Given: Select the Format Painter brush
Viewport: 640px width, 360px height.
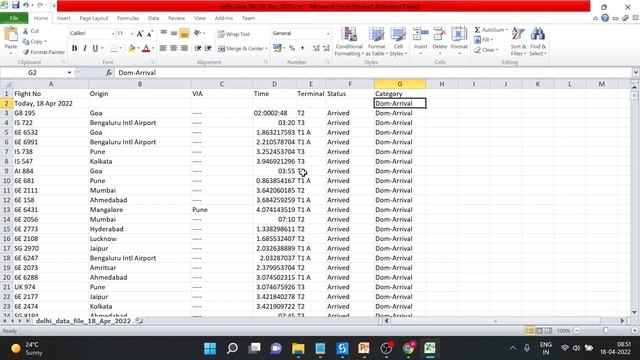Looking at the screenshot, I should [26, 52].
